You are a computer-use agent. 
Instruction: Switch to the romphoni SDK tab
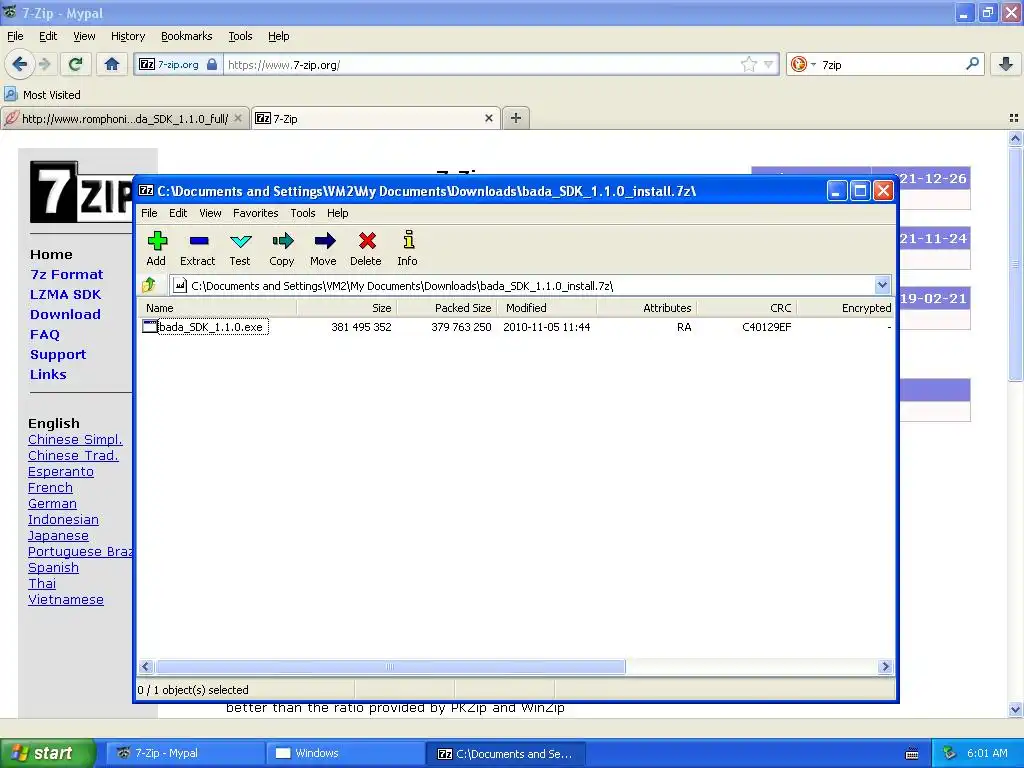pos(124,118)
